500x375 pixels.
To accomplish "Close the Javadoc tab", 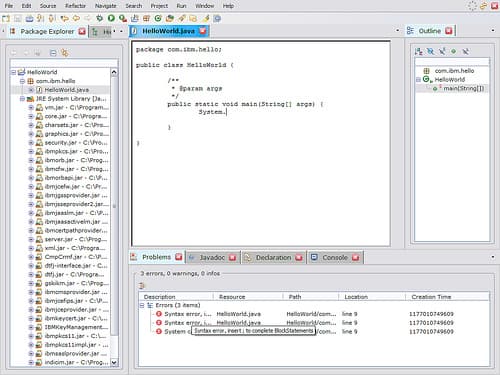I will point(232,257).
